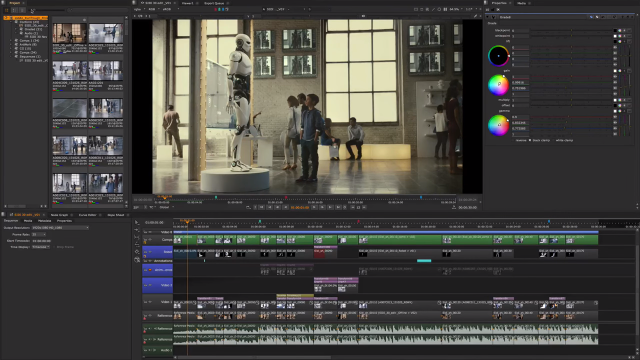
Task: Open the Frame Rate dropdown
Action: click(39, 235)
